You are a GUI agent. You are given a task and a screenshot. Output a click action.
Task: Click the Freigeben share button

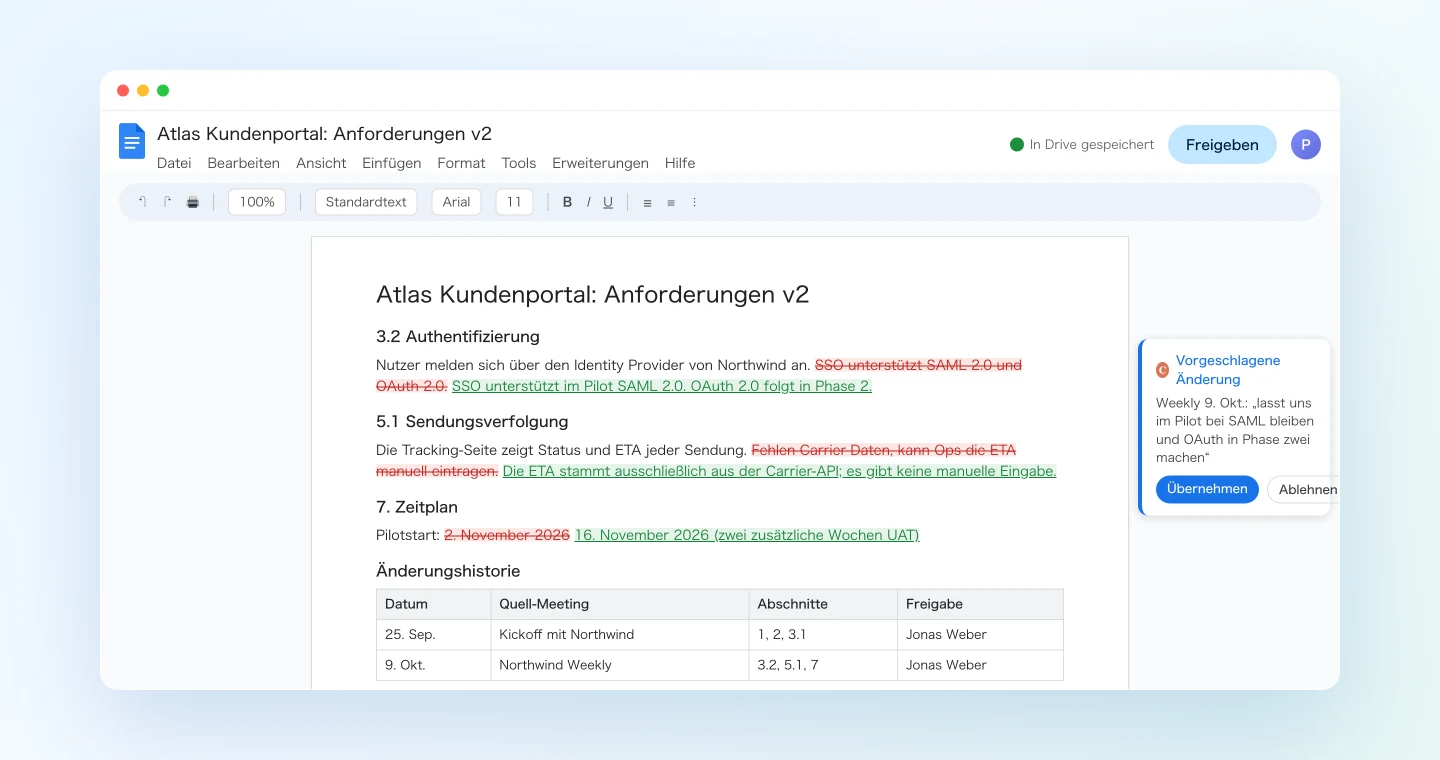[1222, 145]
